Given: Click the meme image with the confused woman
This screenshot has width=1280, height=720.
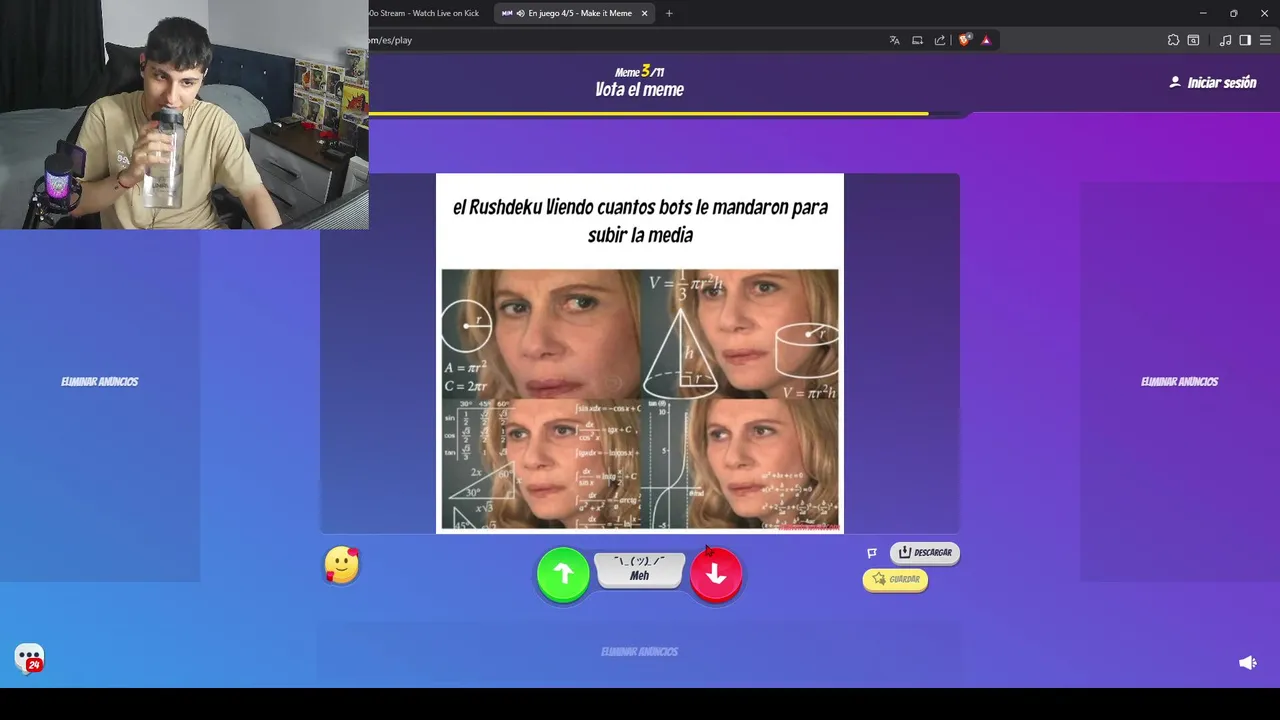Looking at the screenshot, I should pyautogui.click(x=640, y=399).
